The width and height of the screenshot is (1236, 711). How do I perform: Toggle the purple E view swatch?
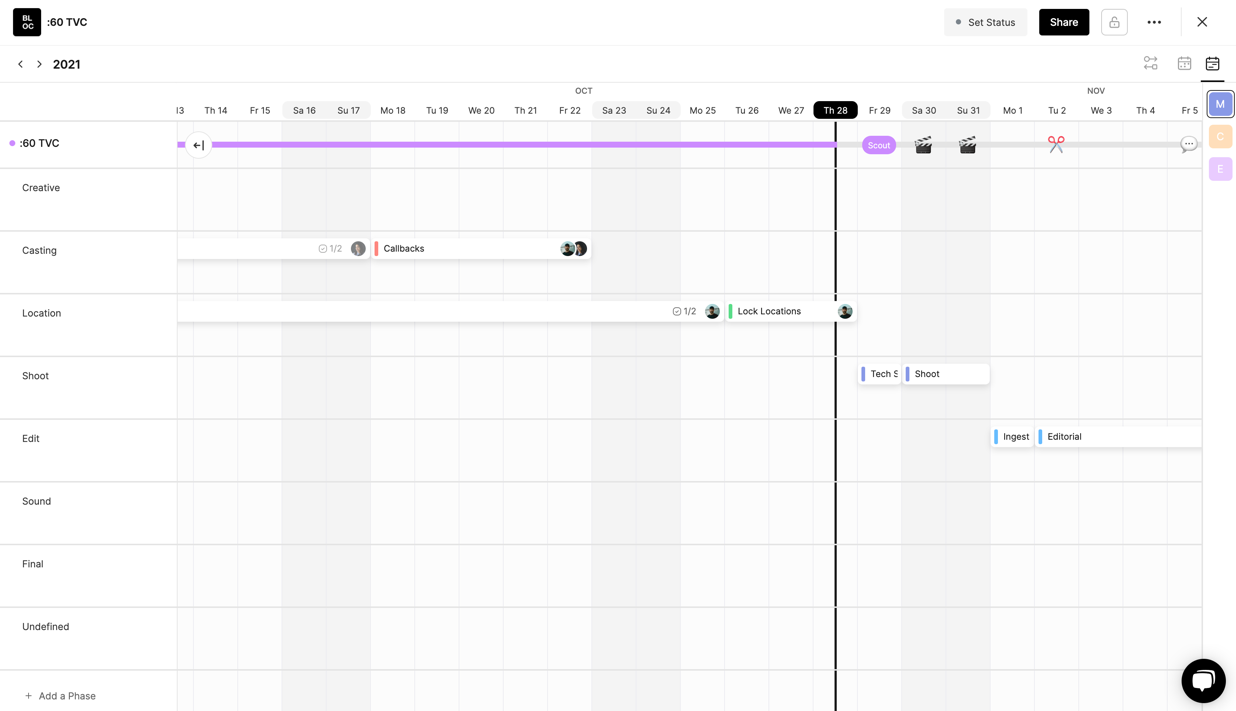tap(1220, 169)
